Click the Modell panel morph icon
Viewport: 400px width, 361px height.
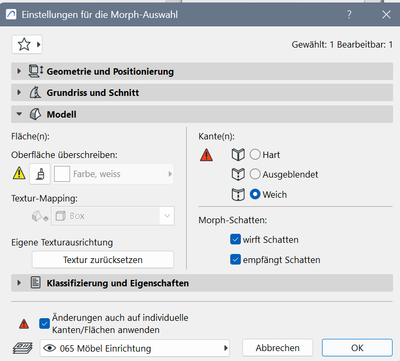[x=35, y=114]
